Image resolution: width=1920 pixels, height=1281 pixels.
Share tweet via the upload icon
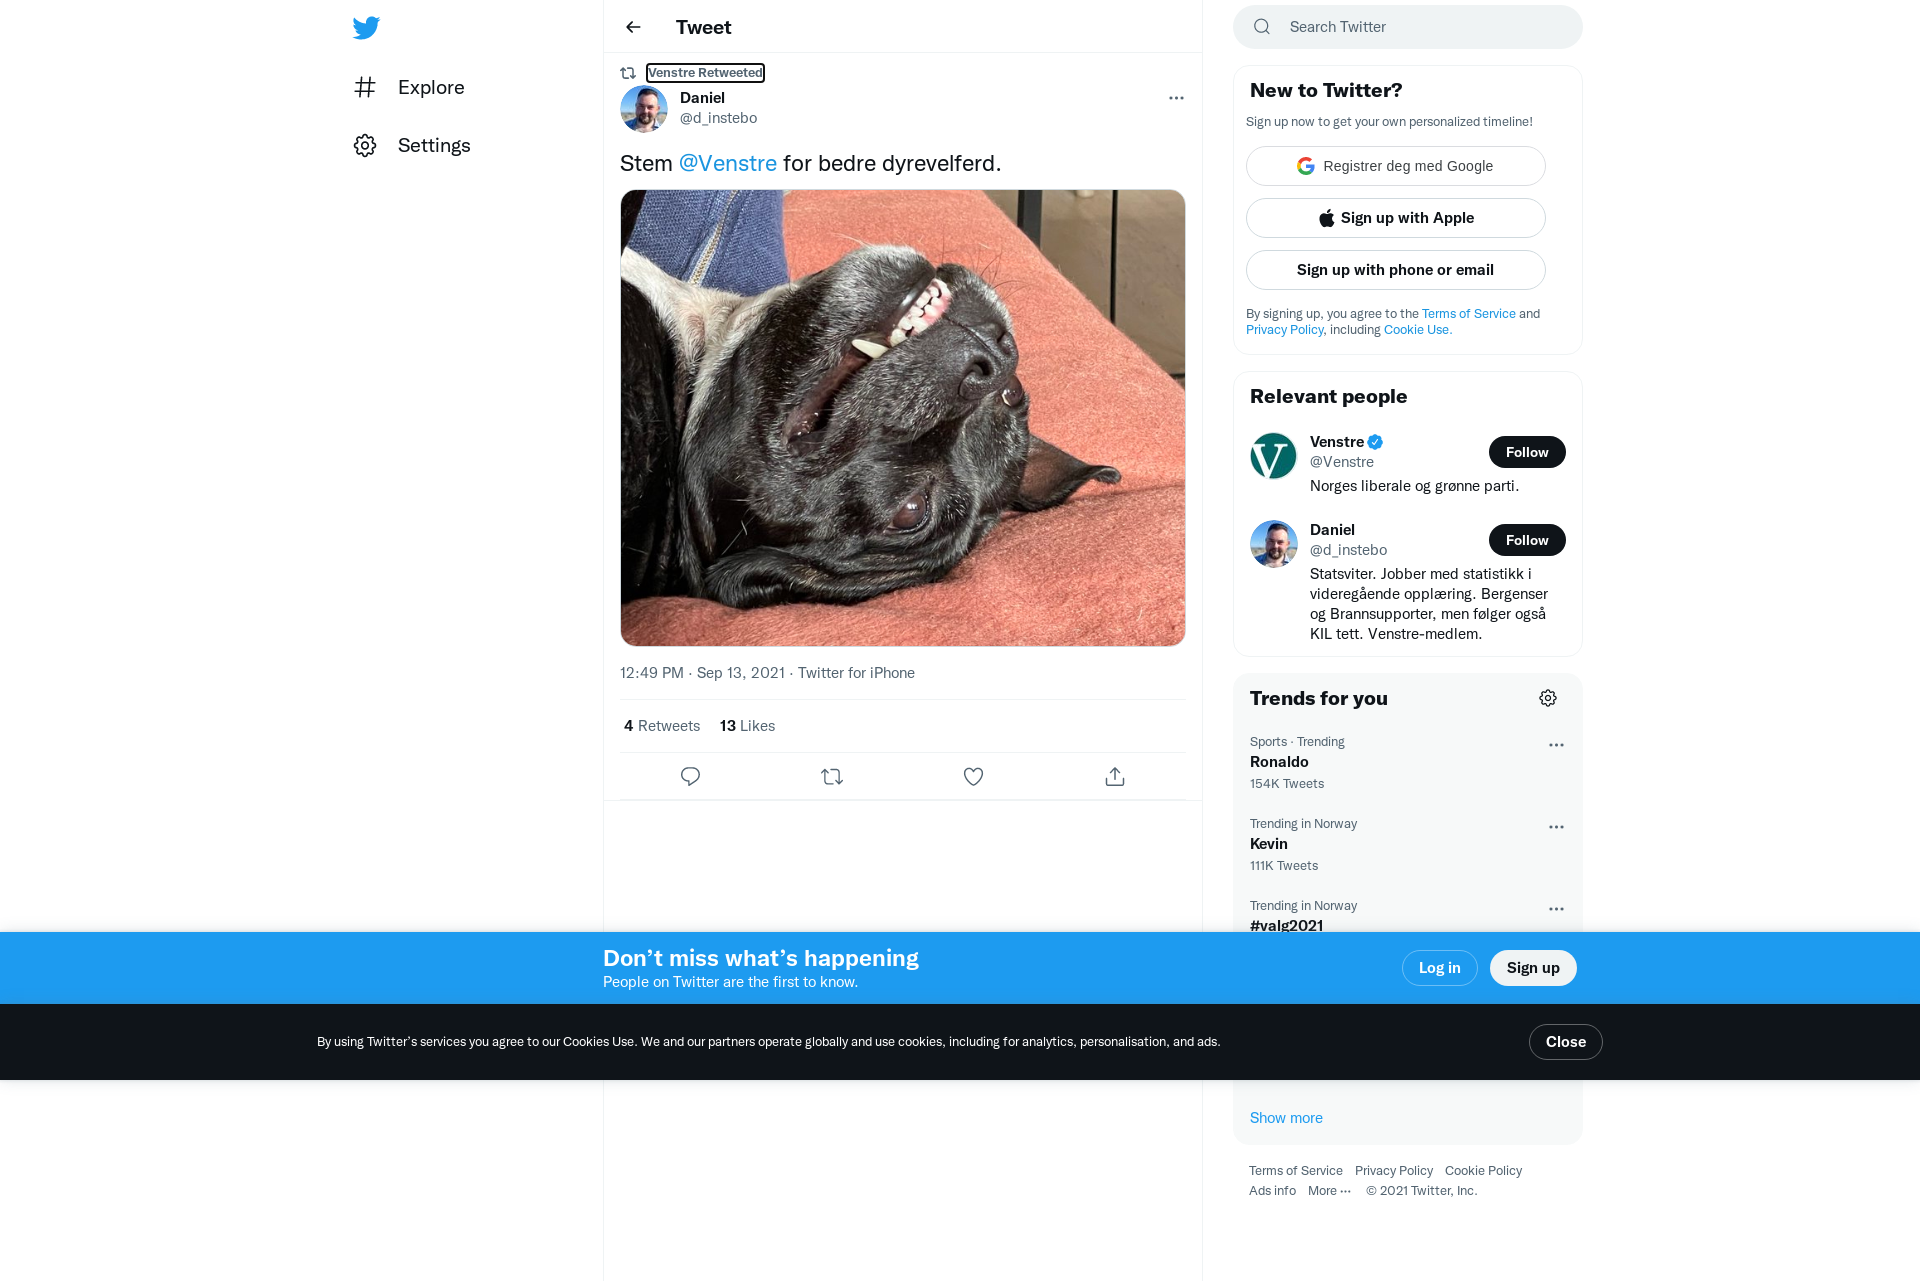tap(1115, 776)
